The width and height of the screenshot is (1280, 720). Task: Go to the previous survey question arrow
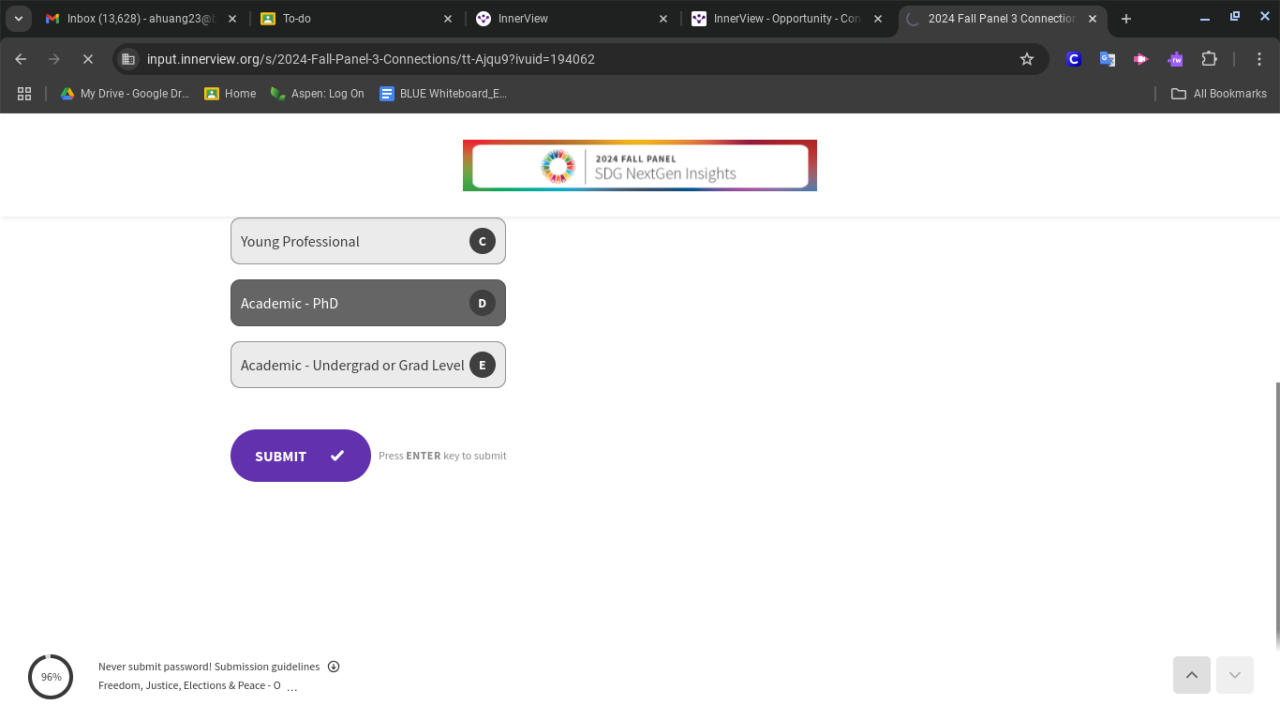pyautogui.click(x=1192, y=675)
